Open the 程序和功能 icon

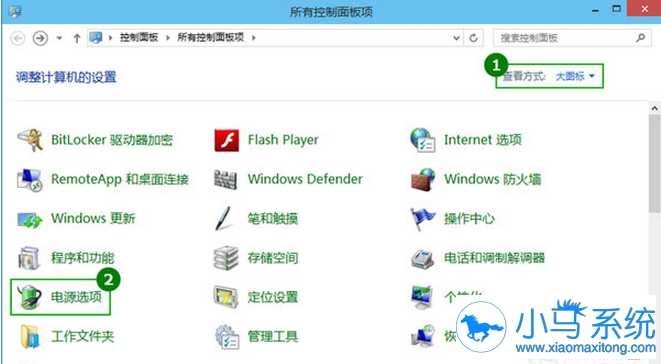tap(30, 258)
